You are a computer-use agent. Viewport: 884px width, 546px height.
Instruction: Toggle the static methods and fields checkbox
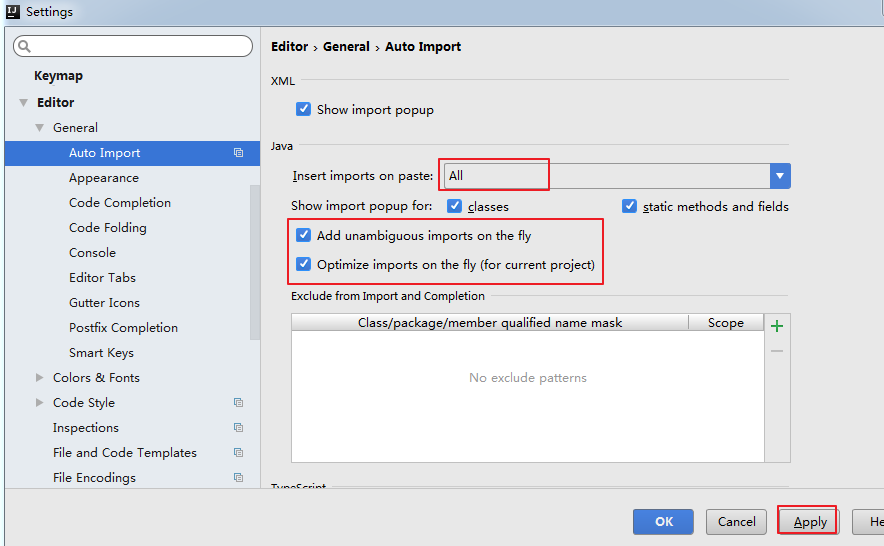(x=629, y=206)
